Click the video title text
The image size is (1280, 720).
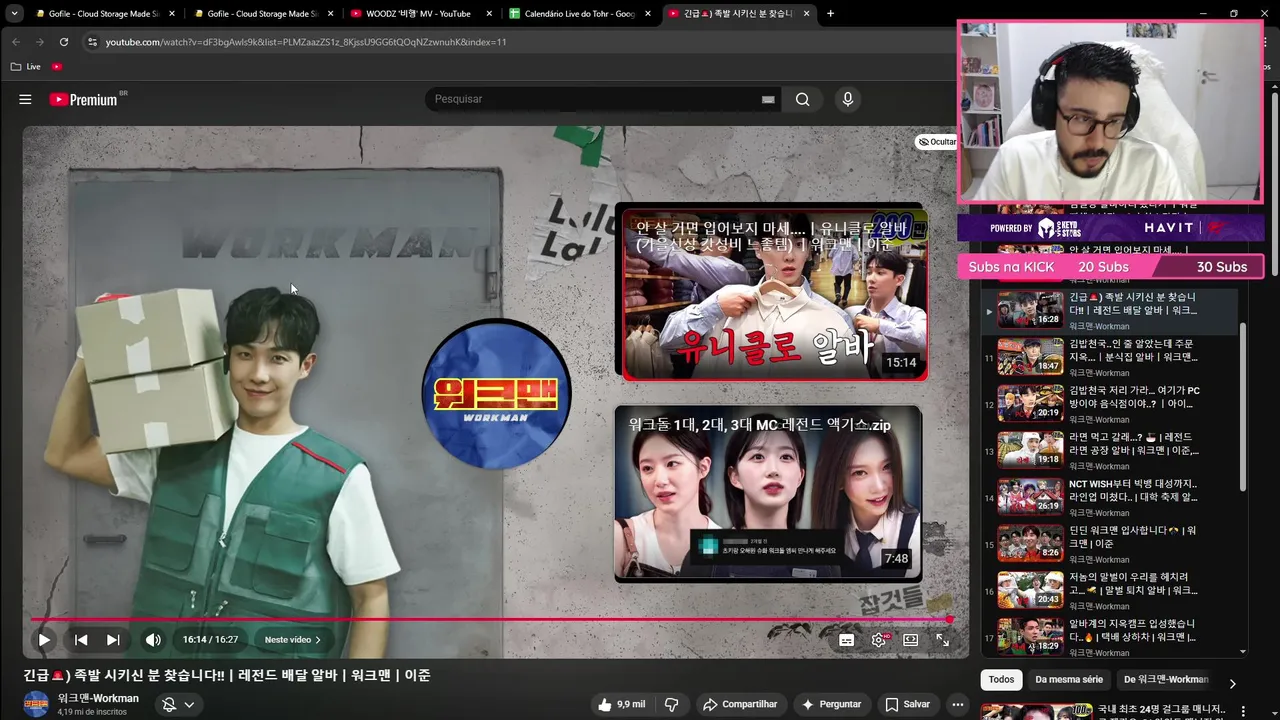coord(227,675)
